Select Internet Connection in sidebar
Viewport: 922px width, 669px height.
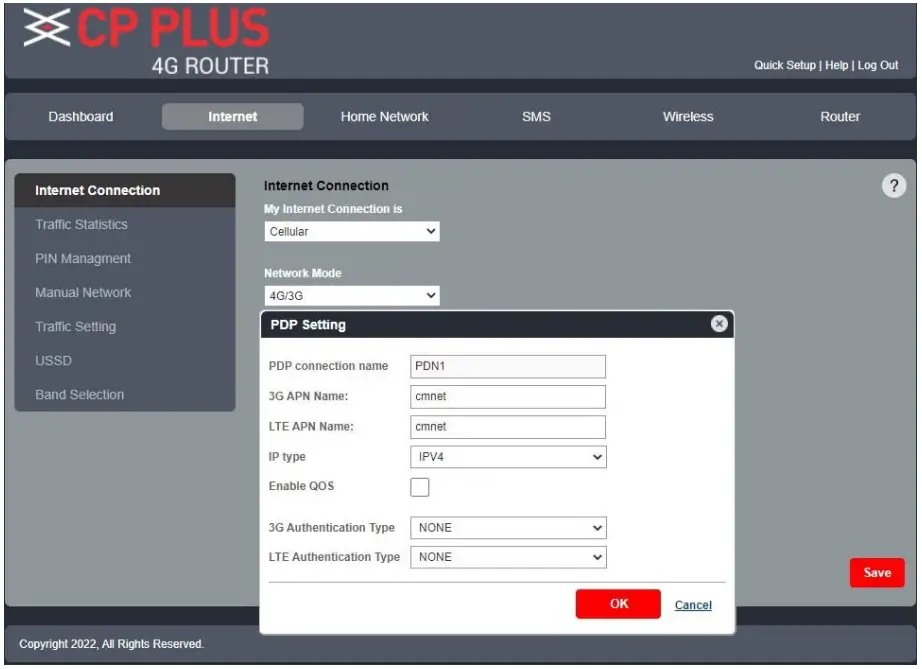(125, 190)
